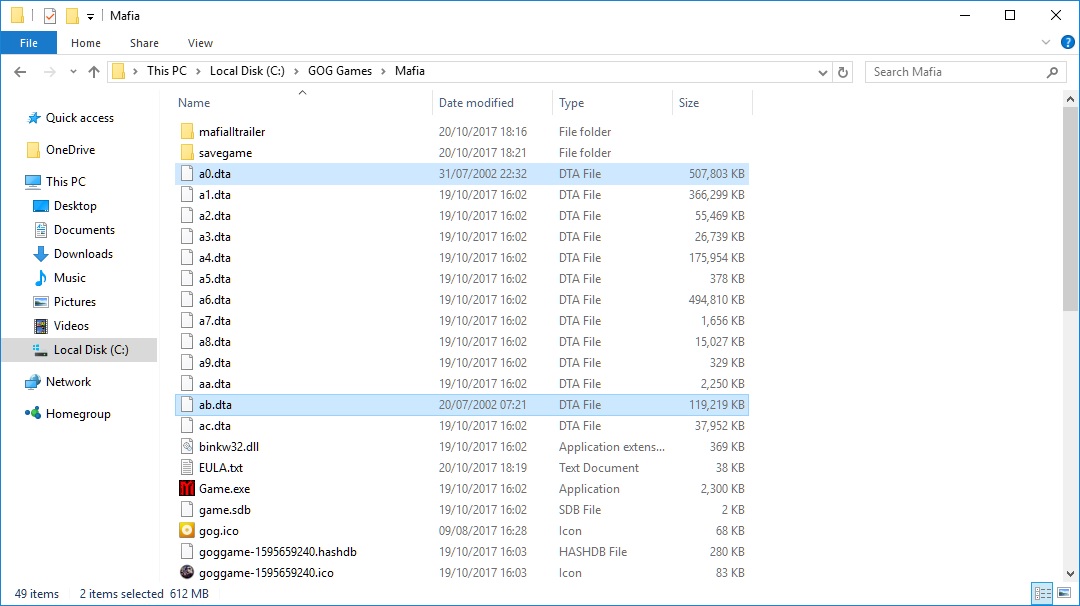Open the mafiaIItrailer folder icon
The height and width of the screenshot is (606, 1080).
[x=187, y=132]
